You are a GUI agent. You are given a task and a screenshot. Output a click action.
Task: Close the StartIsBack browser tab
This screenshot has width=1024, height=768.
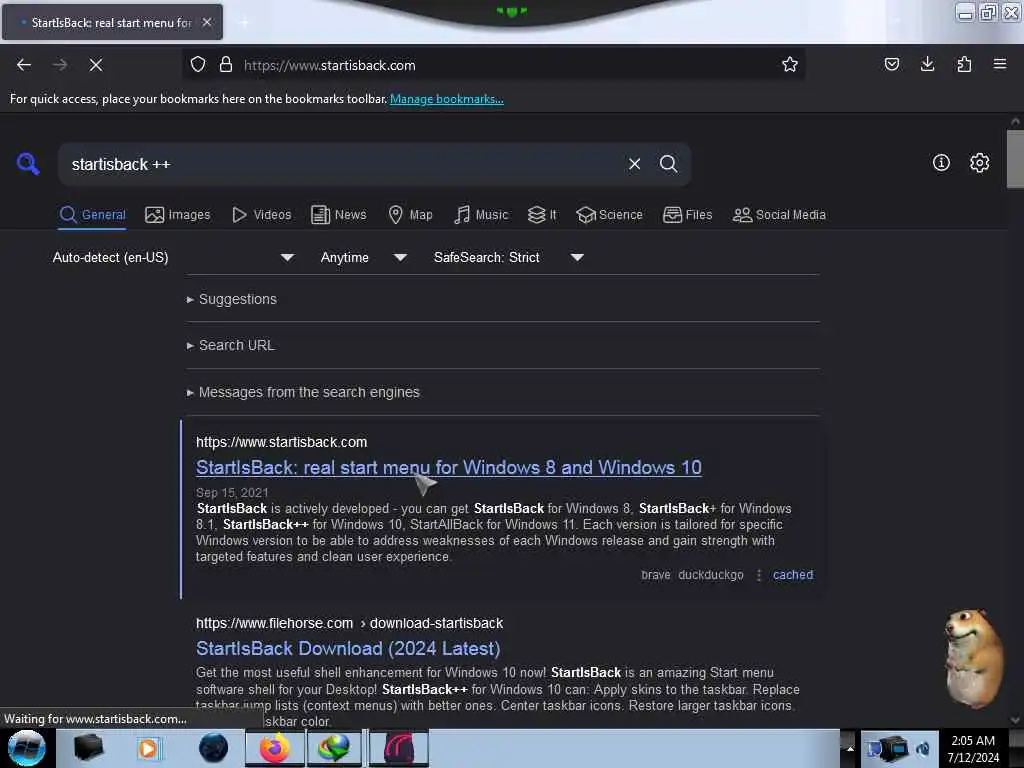point(207,22)
